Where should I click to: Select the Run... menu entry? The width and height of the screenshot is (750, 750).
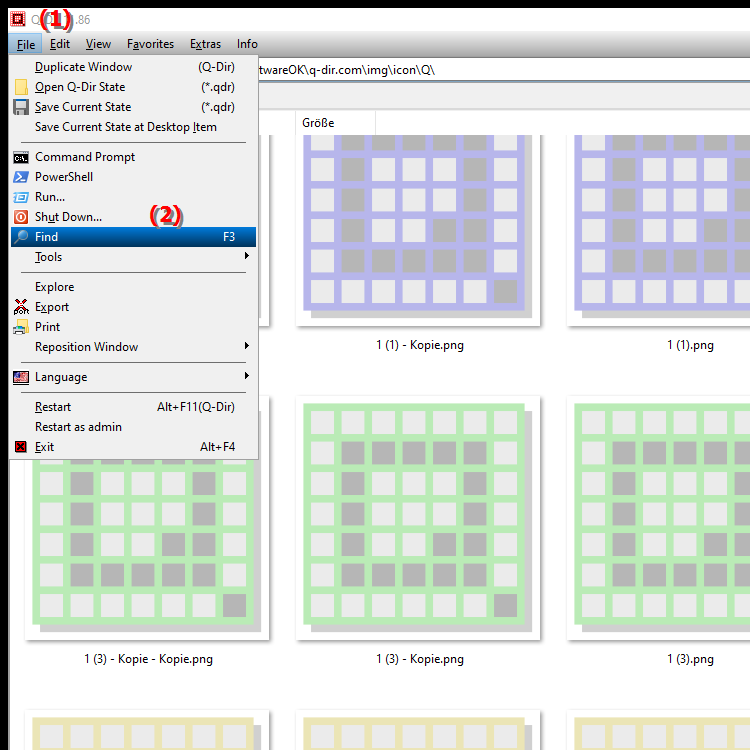[x=133, y=197]
